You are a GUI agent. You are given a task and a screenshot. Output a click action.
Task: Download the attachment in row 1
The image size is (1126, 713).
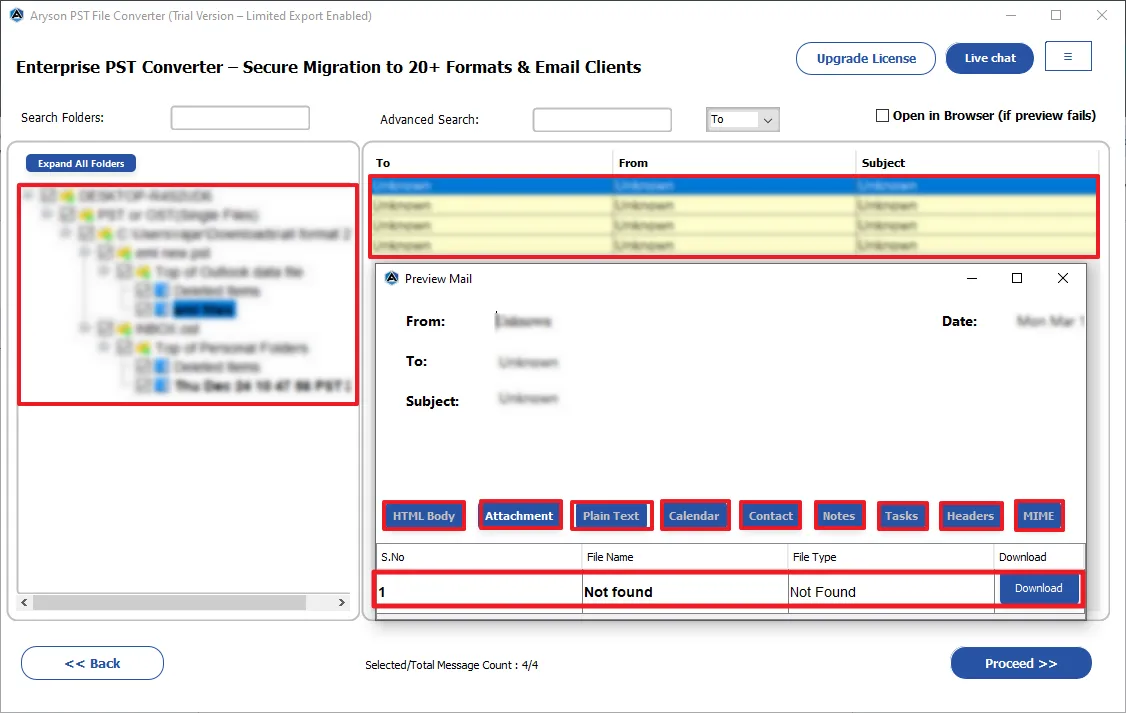(1038, 588)
